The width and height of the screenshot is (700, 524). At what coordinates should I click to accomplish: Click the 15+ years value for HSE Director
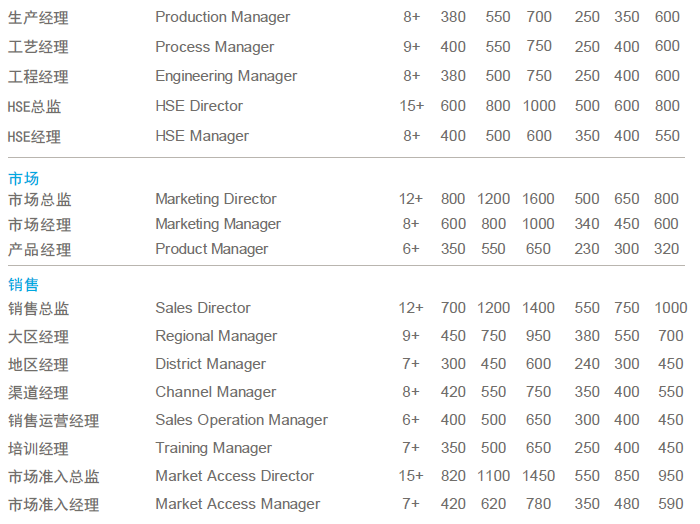[411, 106]
